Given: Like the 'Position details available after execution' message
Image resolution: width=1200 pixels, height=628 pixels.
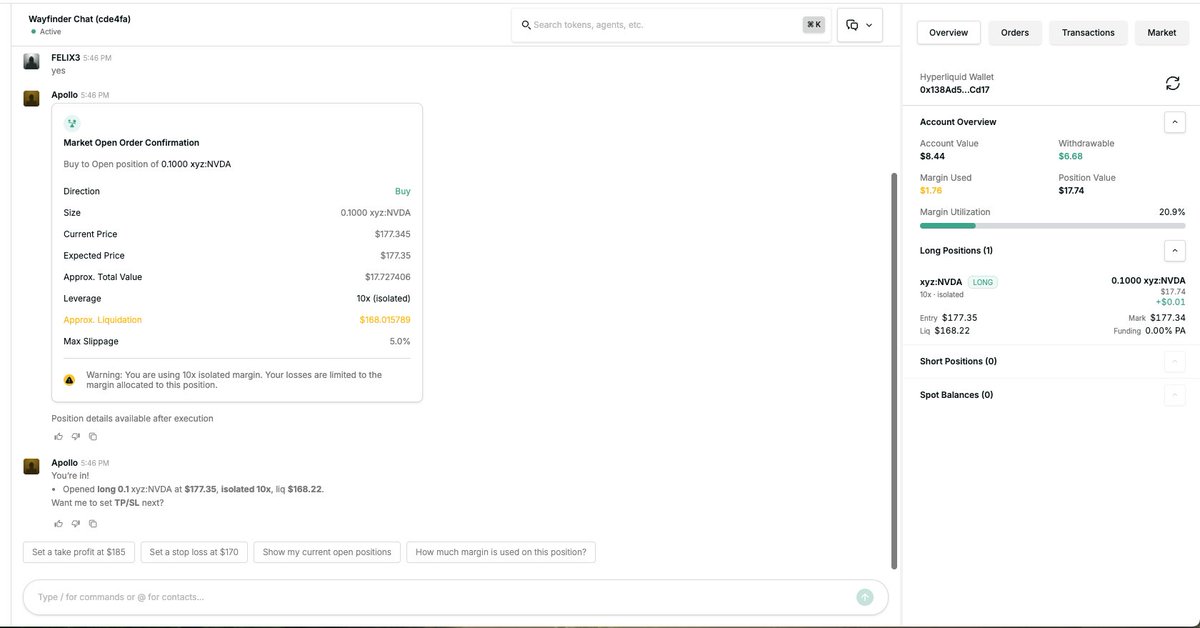Looking at the screenshot, I should 58,436.
